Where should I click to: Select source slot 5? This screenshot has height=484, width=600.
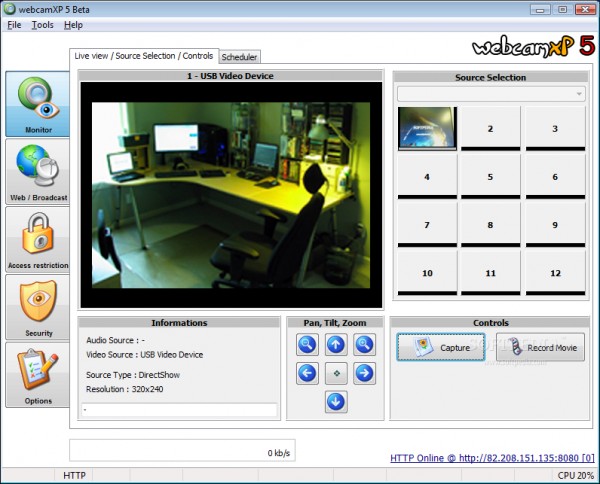[491, 176]
